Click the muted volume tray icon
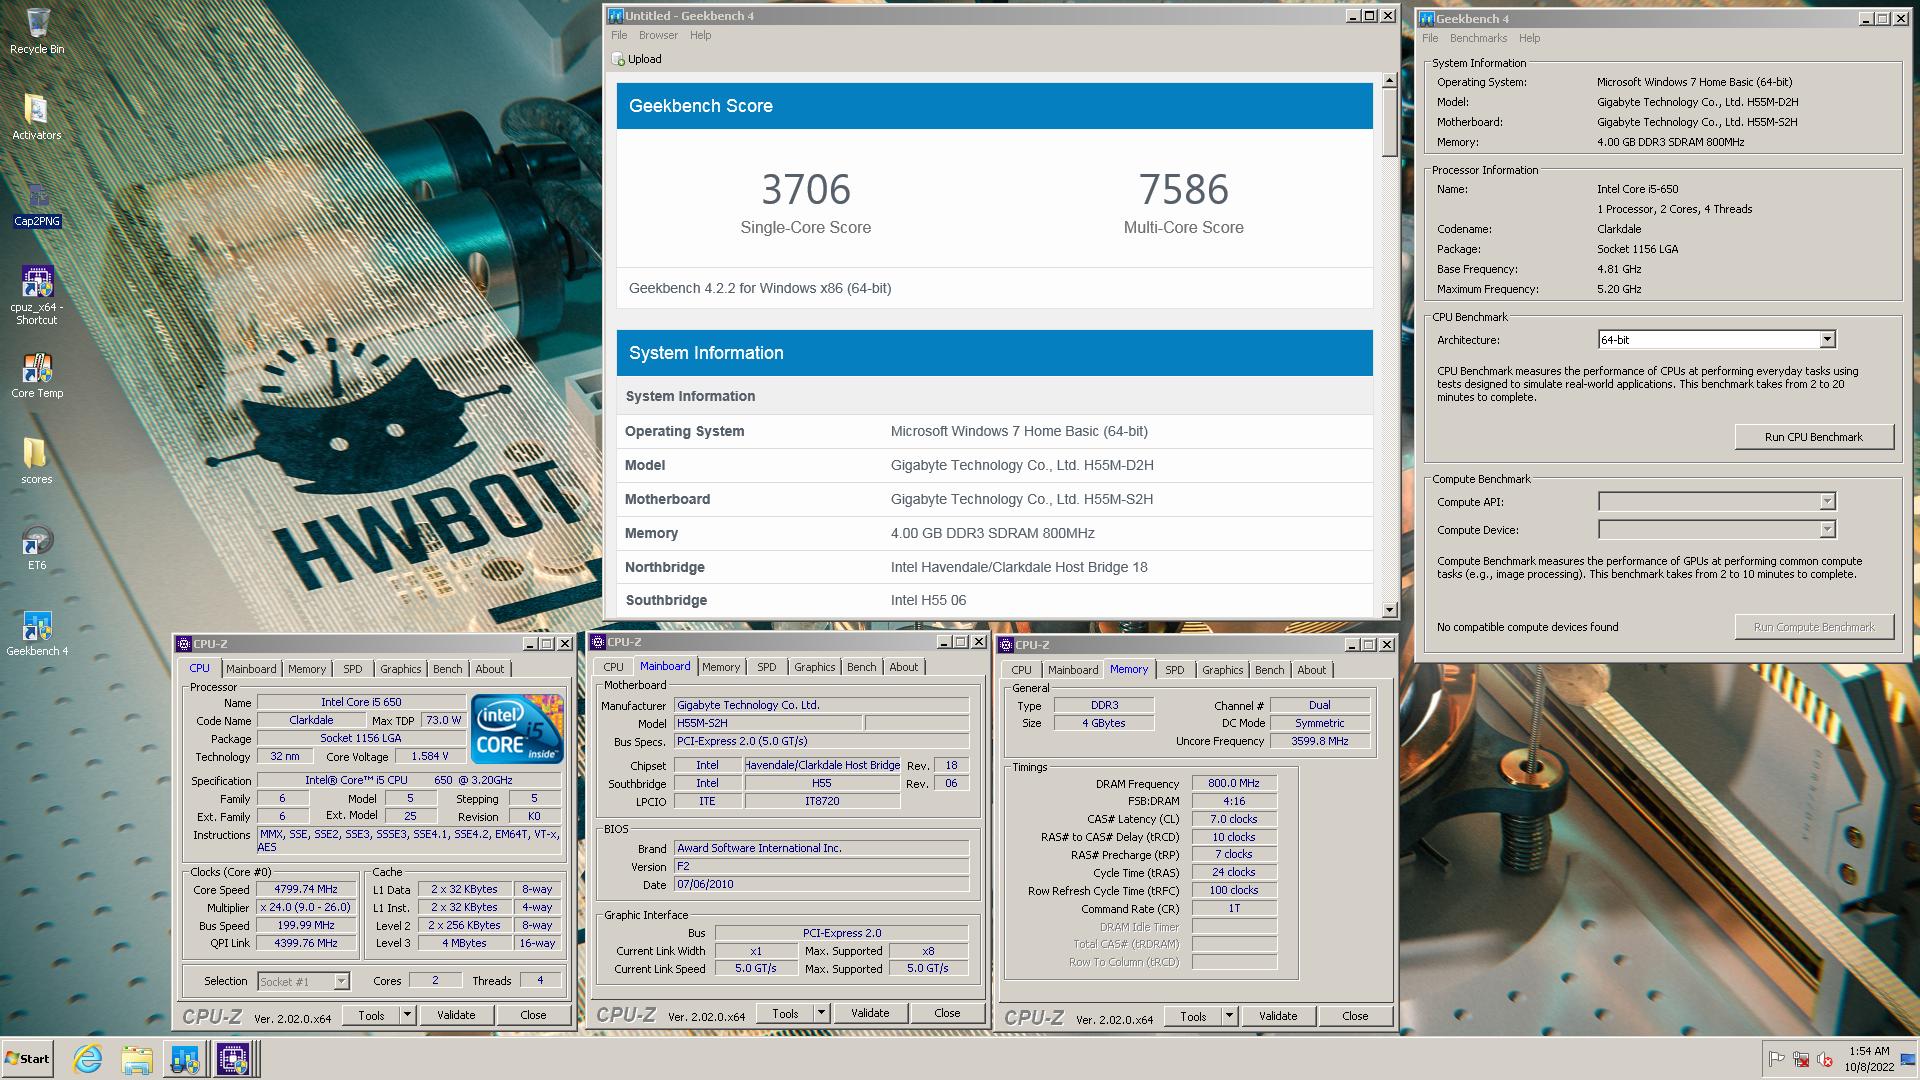This screenshot has width=1920, height=1080. [1825, 1059]
